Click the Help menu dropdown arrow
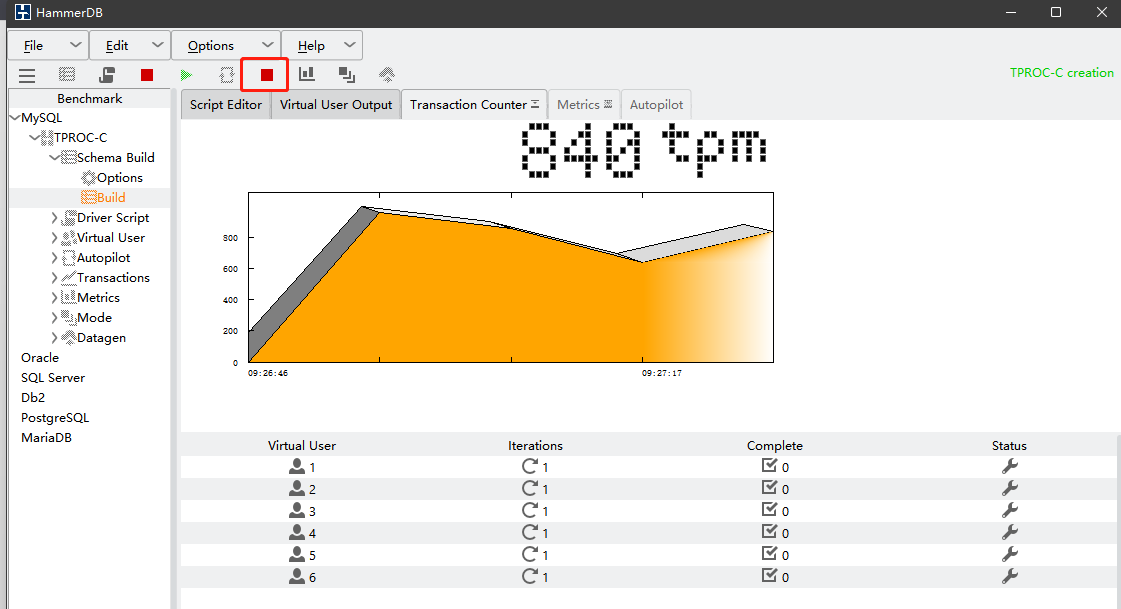The image size is (1121, 609). click(x=349, y=45)
